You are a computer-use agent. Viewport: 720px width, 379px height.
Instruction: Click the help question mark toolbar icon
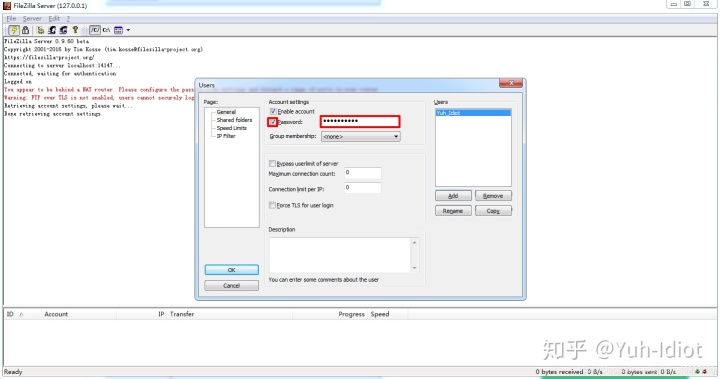tap(75, 30)
